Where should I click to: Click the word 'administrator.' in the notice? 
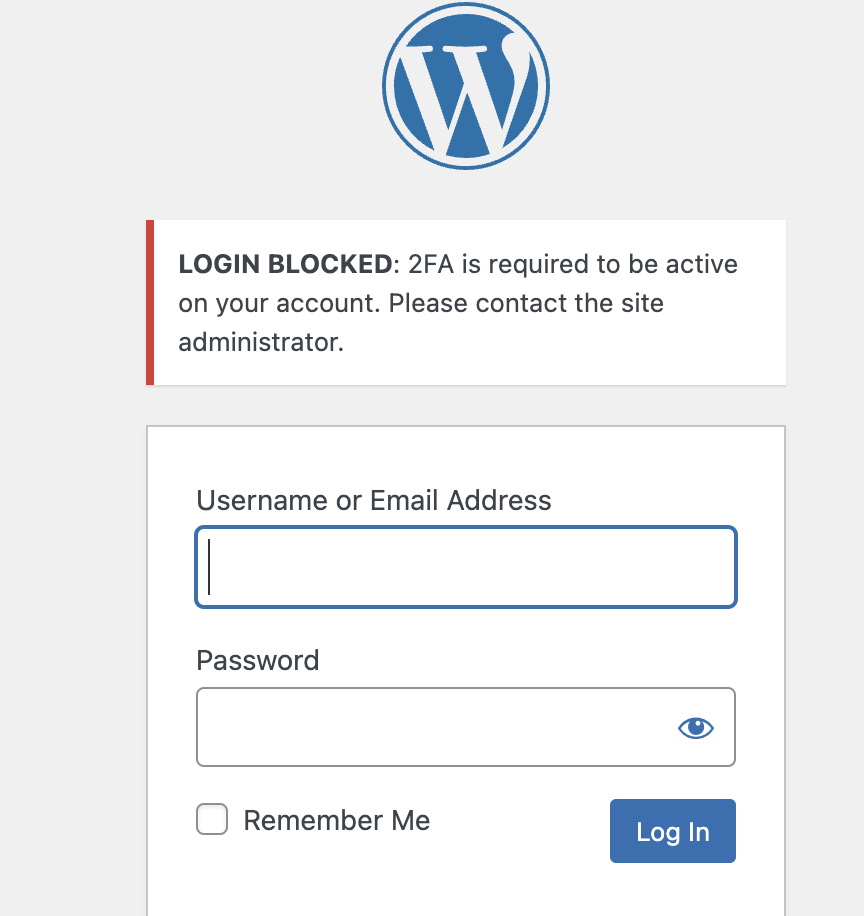point(261,342)
